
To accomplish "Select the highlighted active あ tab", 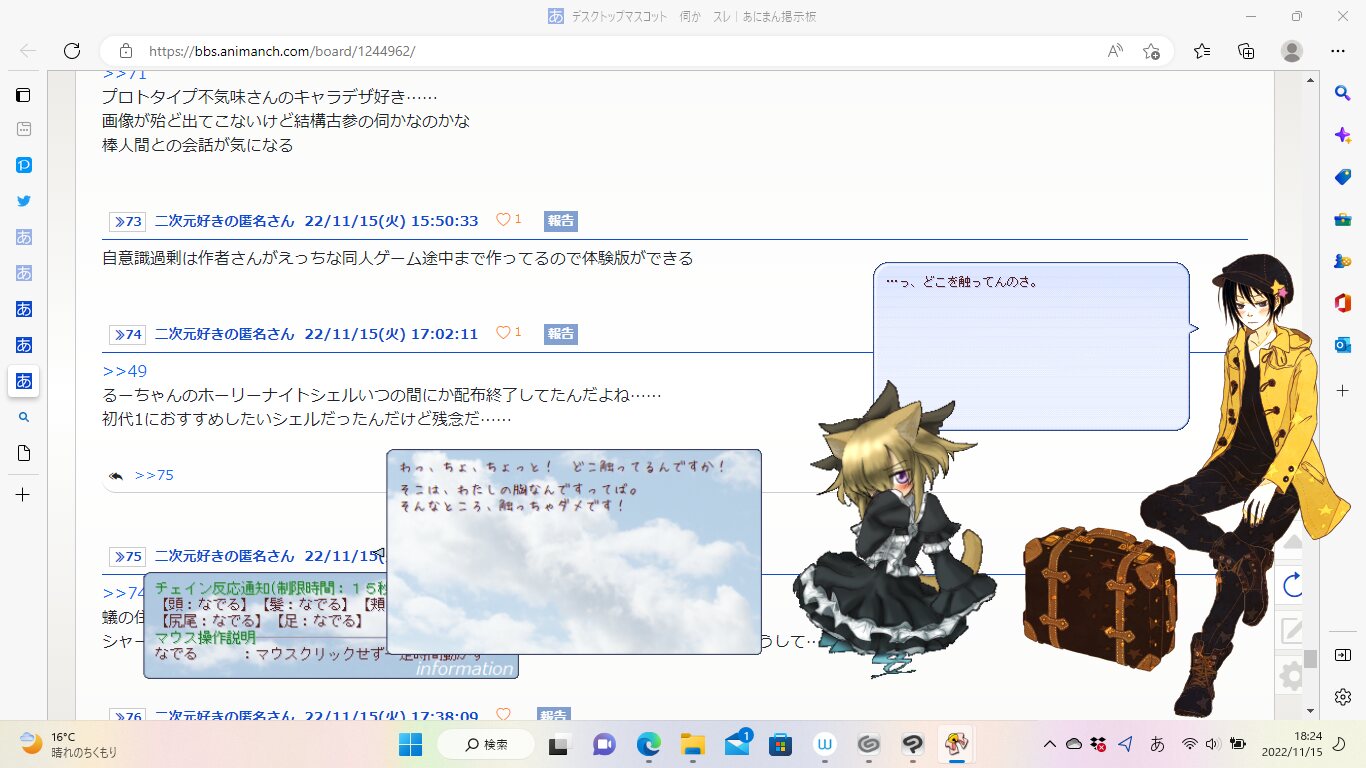I will pyautogui.click(x=24, y=381).
